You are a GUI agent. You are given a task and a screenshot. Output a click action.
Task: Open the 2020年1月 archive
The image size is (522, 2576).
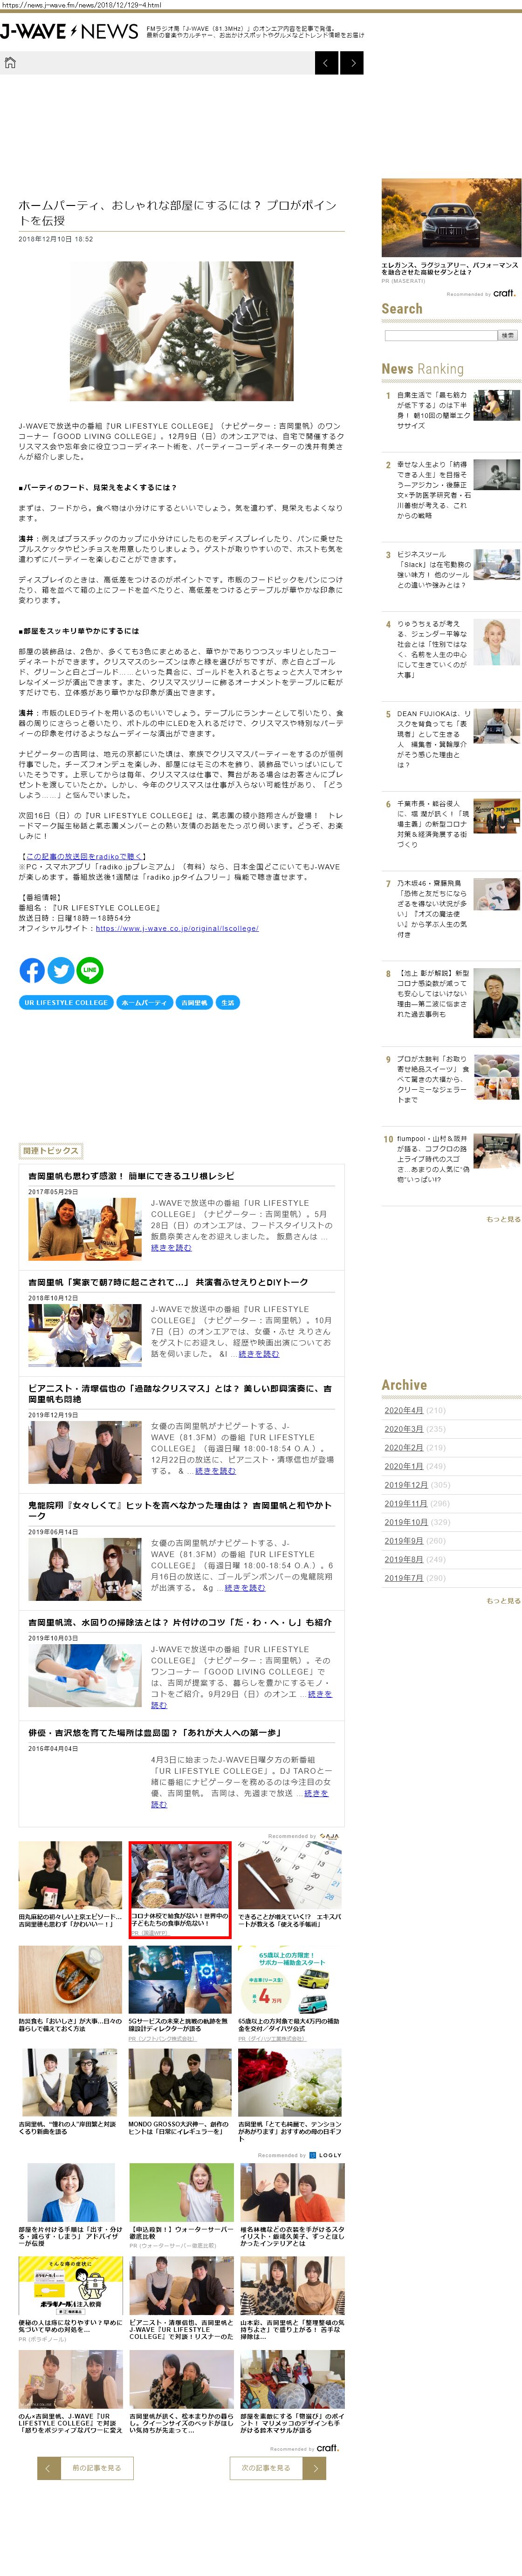tap(404, 1466)
